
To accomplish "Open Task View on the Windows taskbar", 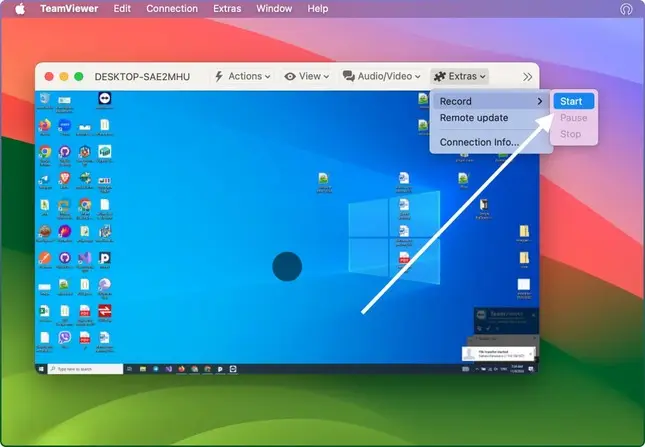I will 129,369.
